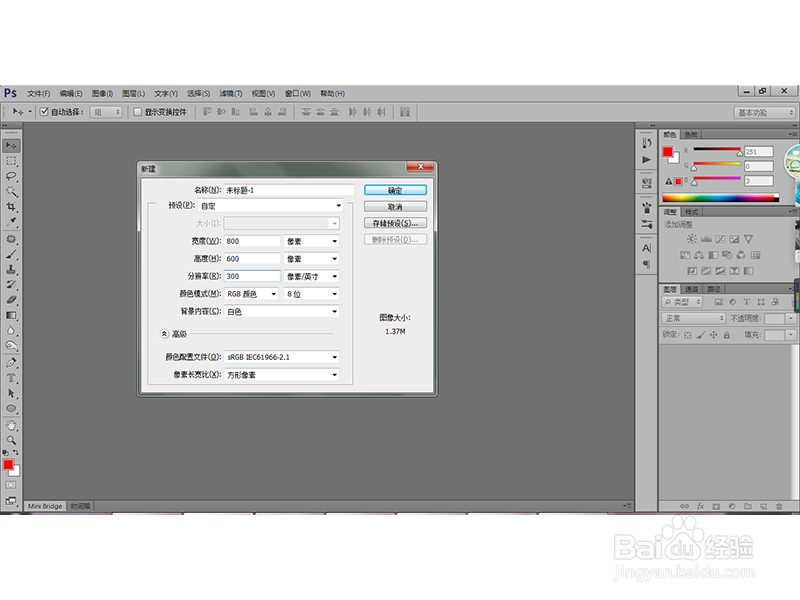Open the height unit dropdown
800x600 pixels.
[x=311, y=259]
